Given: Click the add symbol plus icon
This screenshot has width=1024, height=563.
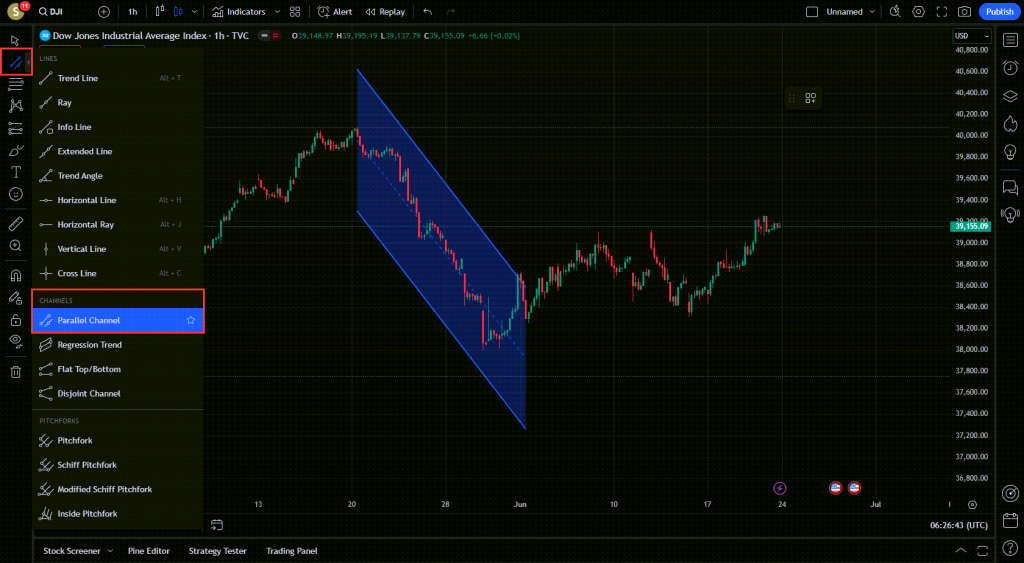Looking at the screenshot, I should [104, 12].
